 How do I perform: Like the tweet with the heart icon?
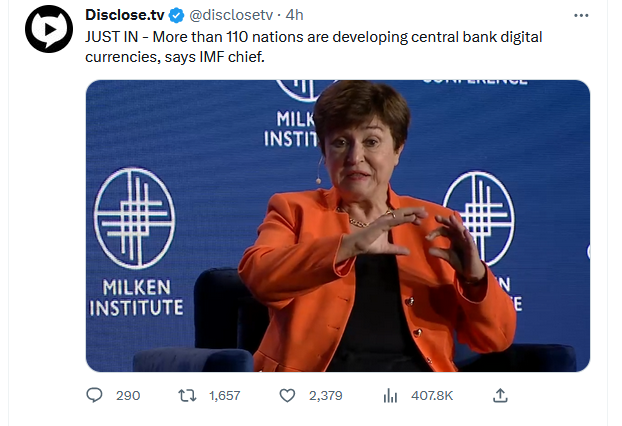point(287,396)
